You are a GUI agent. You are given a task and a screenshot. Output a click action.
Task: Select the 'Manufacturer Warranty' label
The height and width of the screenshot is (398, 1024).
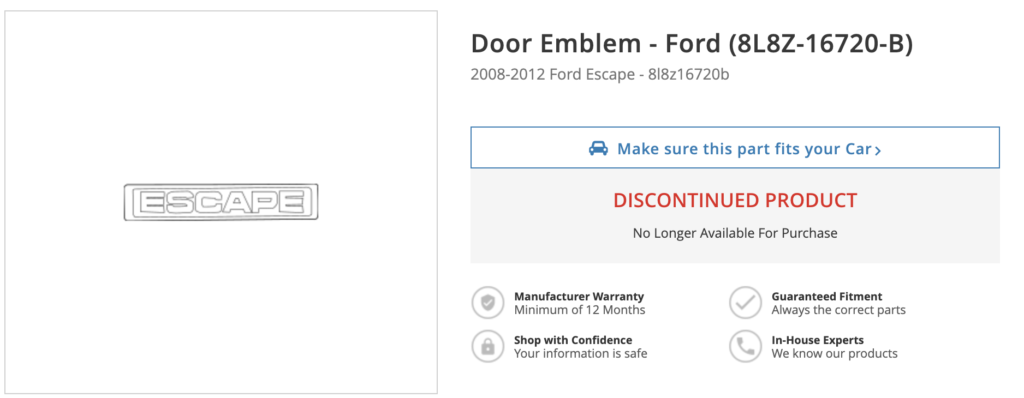point(579,296)
